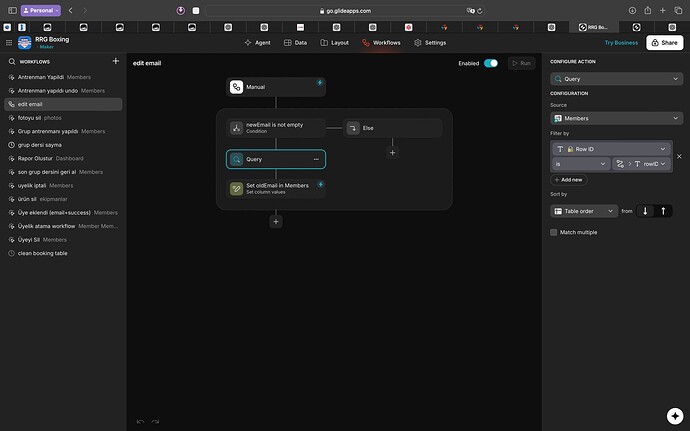This screenshot has height=431, width=690.
Task: Click the Safari sidebar toggle icon
Action: (12, 10)
